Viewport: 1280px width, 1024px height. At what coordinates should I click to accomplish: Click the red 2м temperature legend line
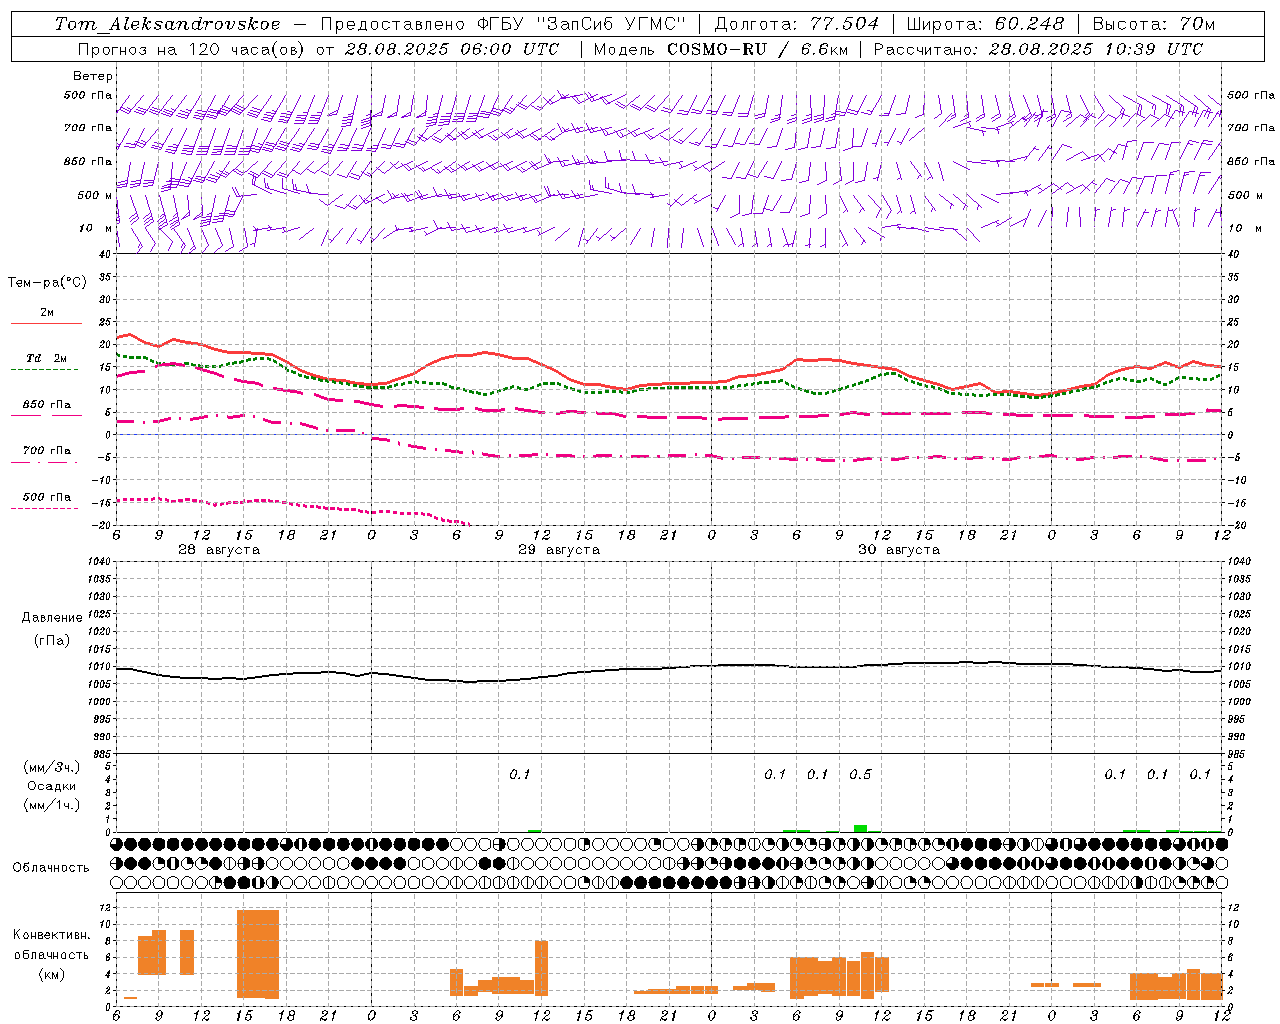point(46,324)
